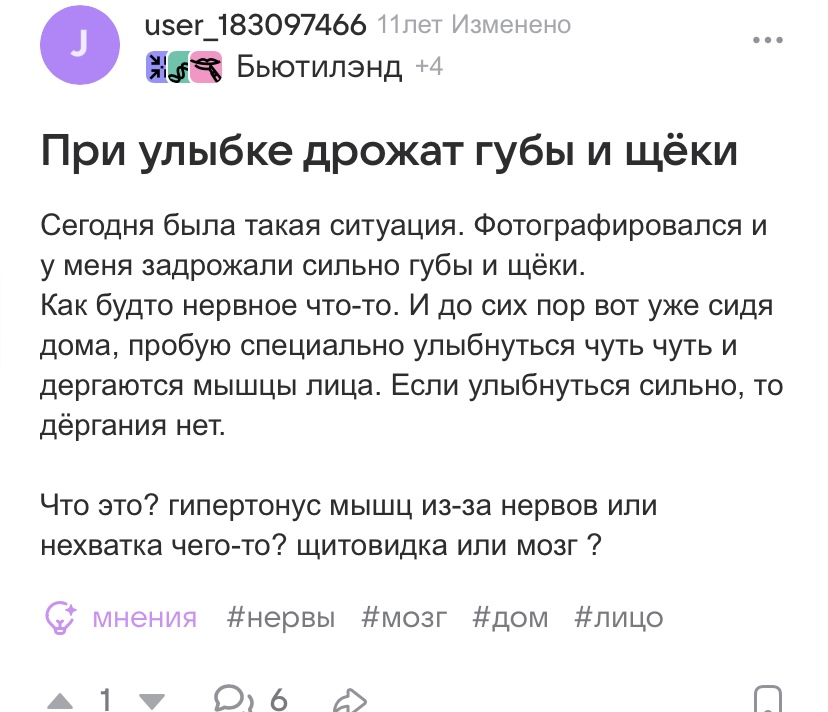The height and width of the screenshot is (712, 828).
Task: Open the мнения tag
Action: click(x=144, y=617)
